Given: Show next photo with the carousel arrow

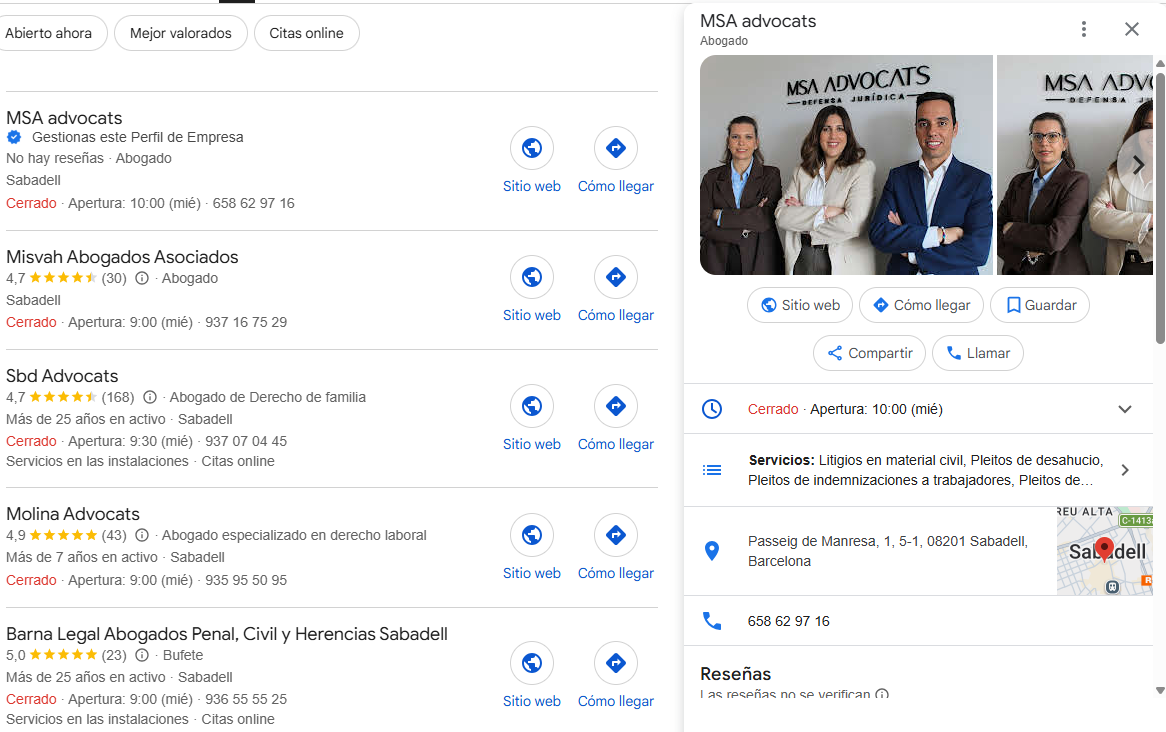Looking at the screenshot, I should [1137, 164].
